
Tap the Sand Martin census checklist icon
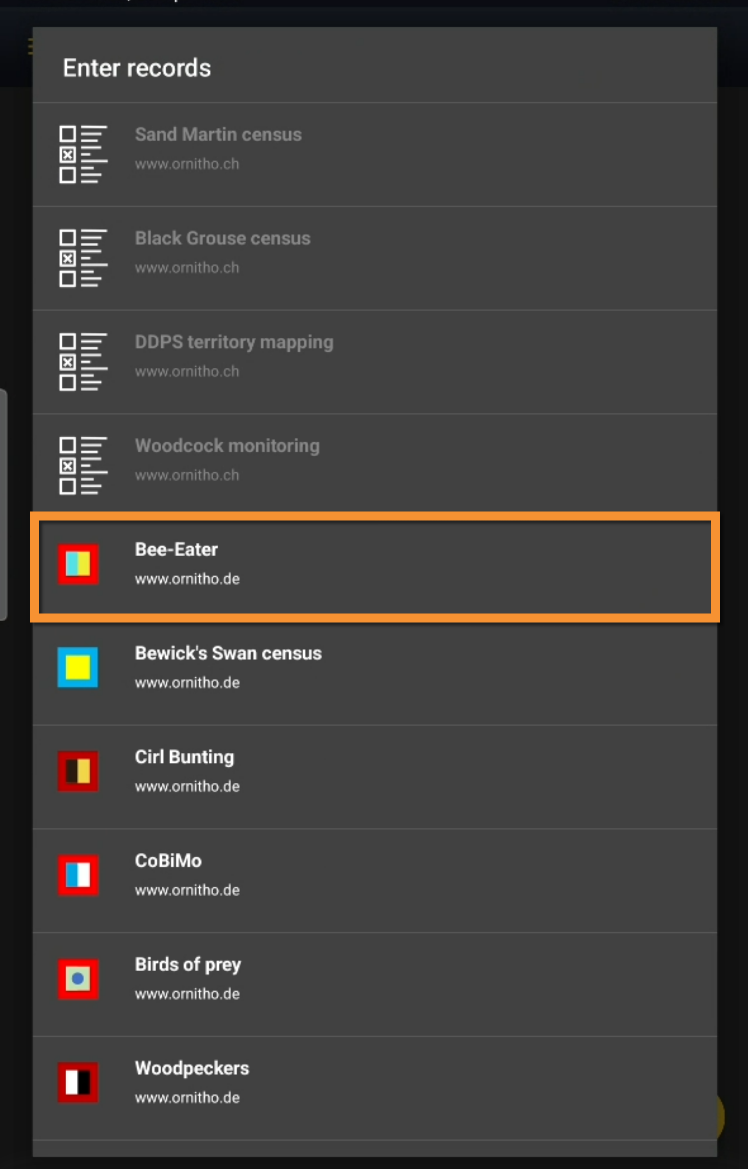(82, 154)
